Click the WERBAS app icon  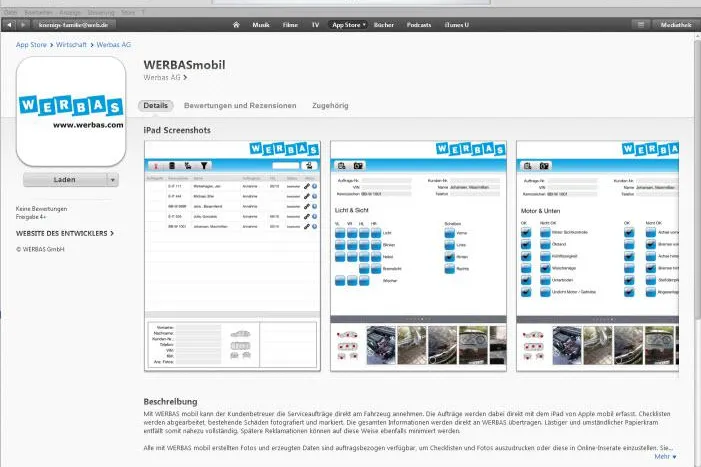(71, 111)
